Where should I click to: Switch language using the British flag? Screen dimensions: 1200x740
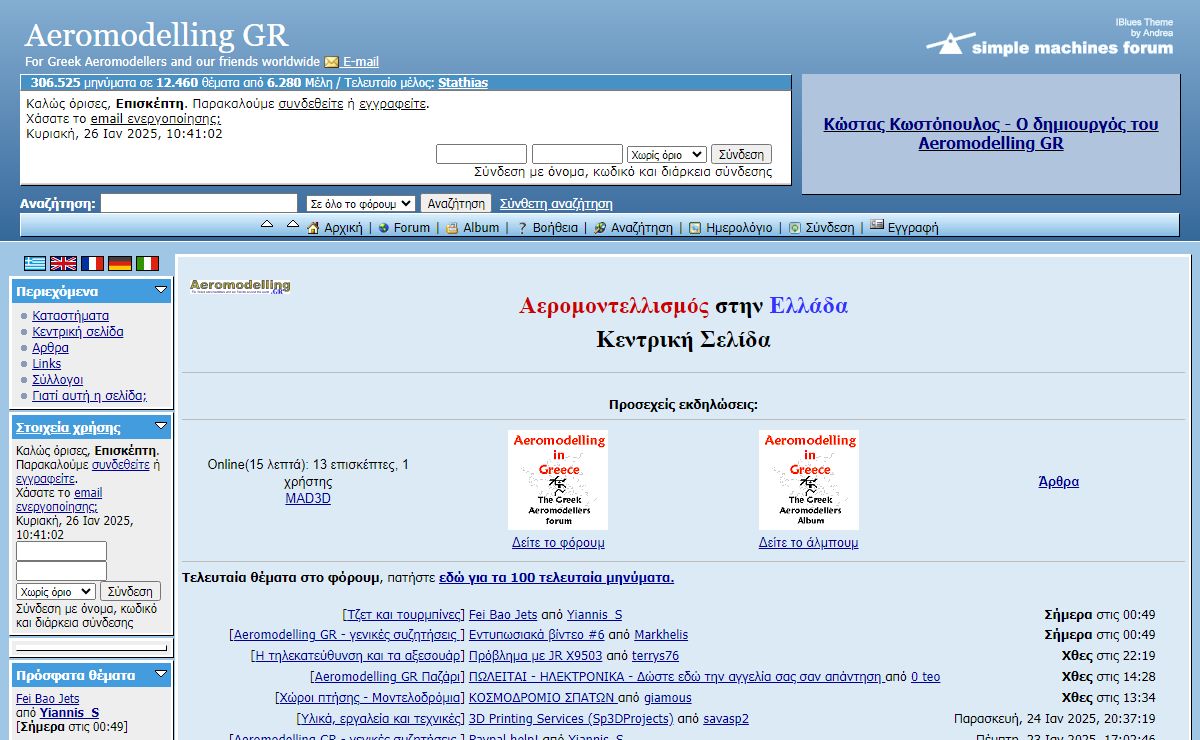tap(63, 263)
